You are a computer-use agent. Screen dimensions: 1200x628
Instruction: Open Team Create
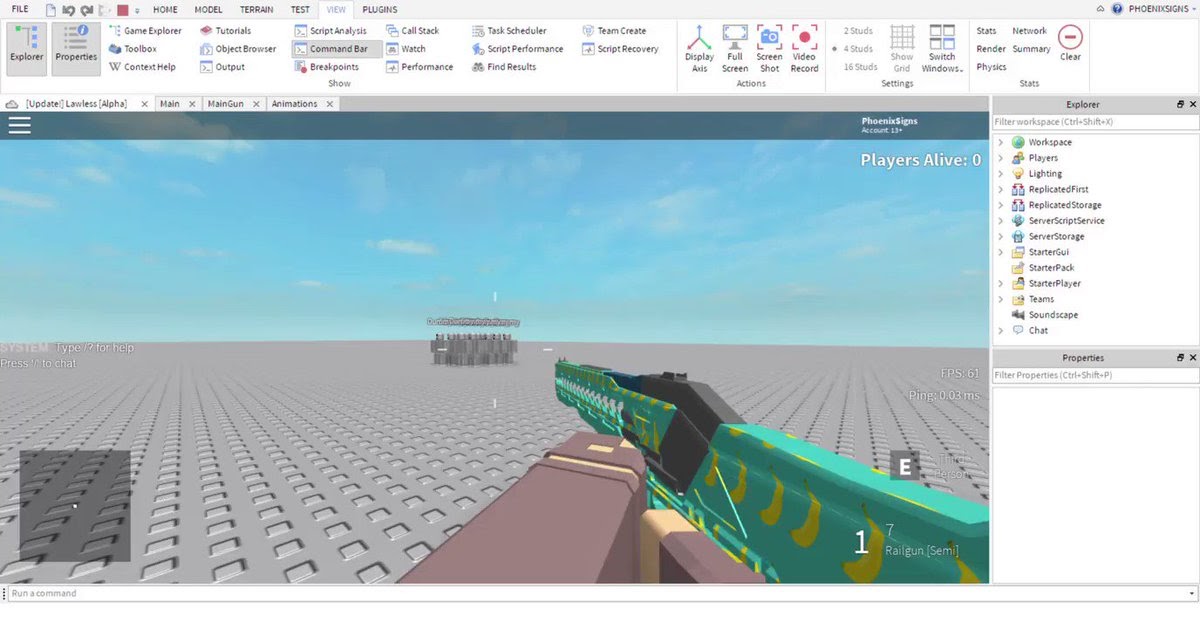[613, 31]
